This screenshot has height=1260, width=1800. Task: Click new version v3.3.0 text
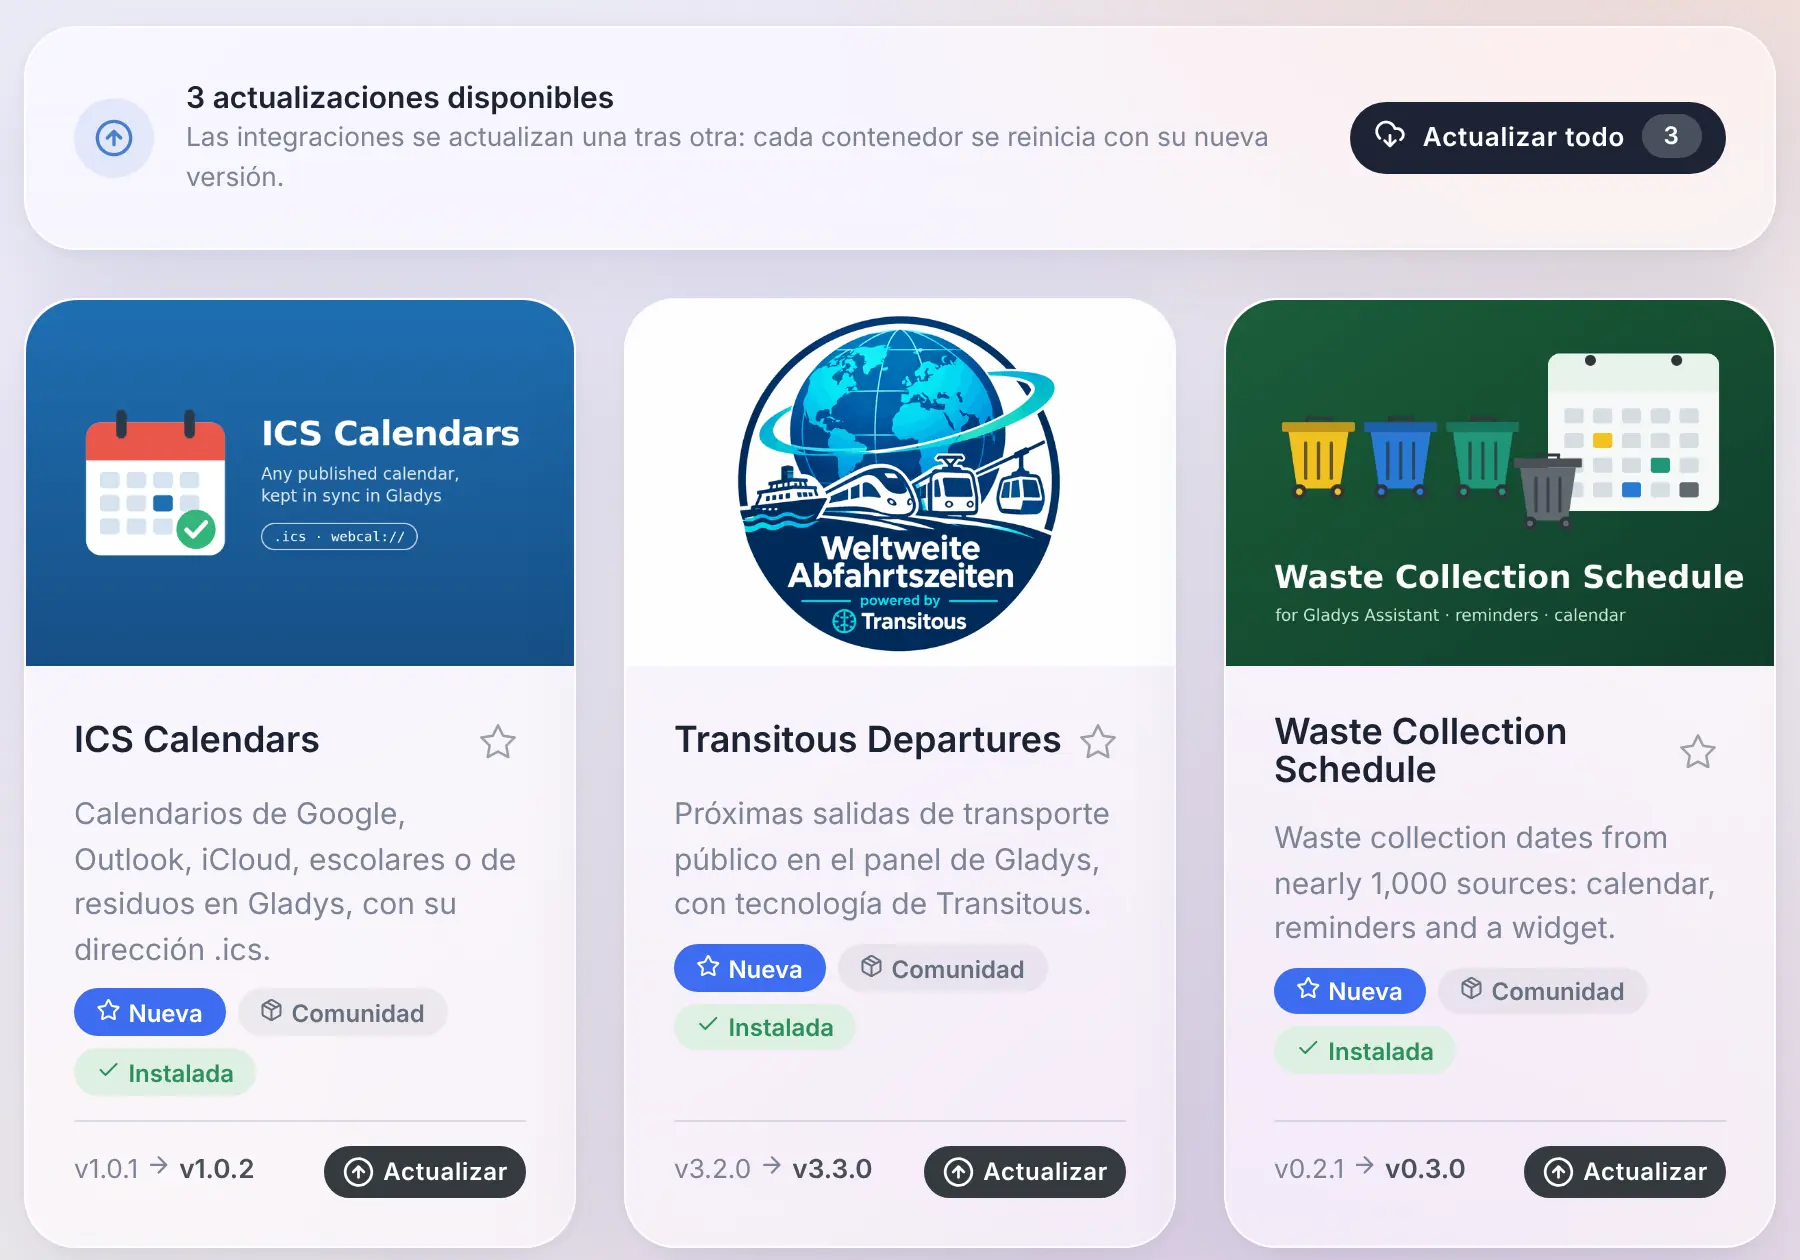point(832,1168)
